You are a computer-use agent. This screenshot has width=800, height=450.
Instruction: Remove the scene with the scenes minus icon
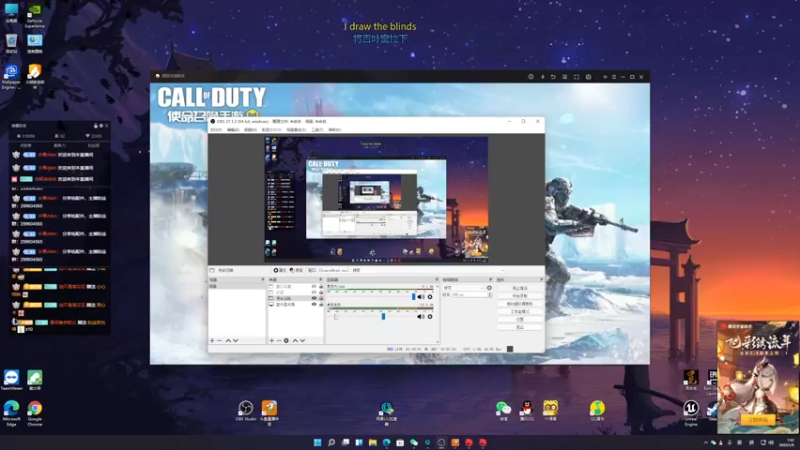coord(219,340)
